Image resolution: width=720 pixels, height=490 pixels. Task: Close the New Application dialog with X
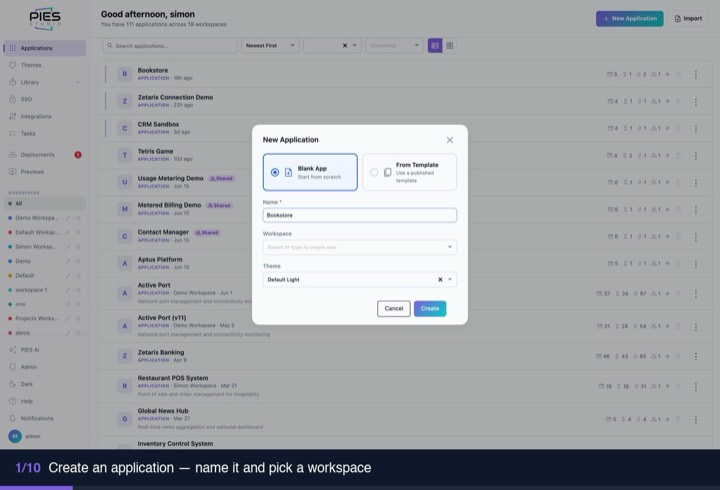coord(450,140)
